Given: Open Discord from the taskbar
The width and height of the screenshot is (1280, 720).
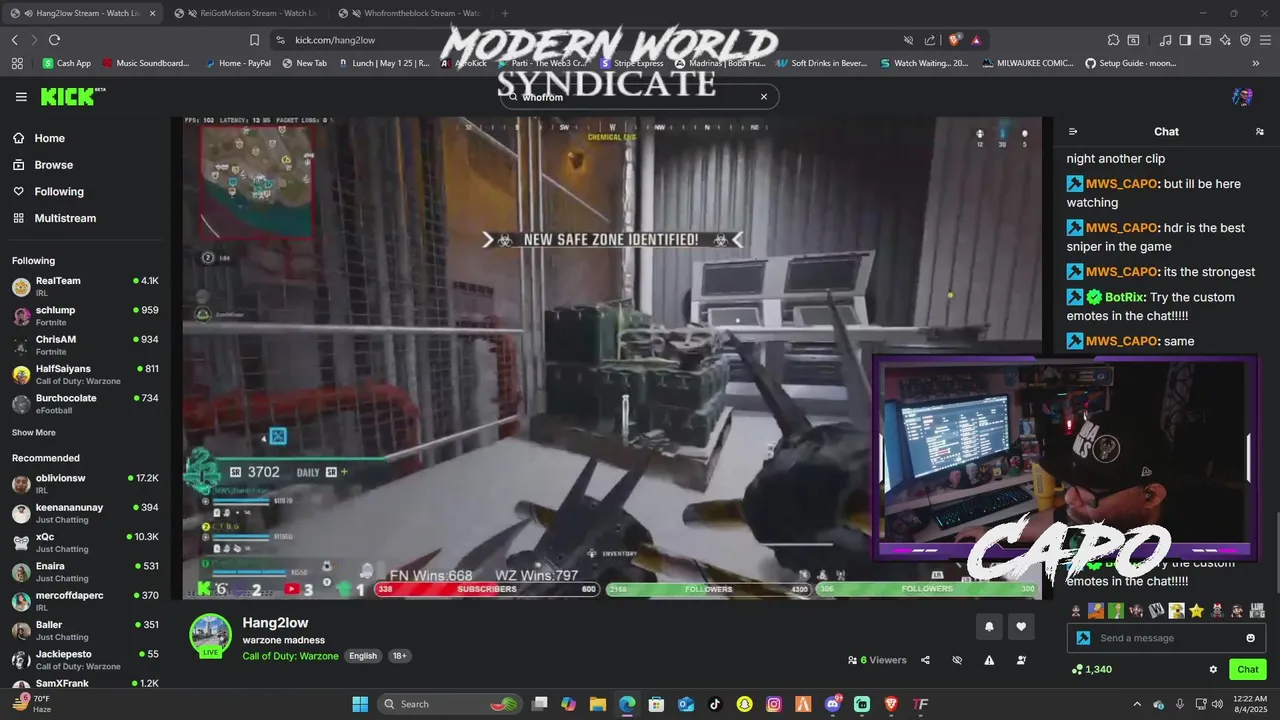Looking at the screenshot, I should point(833,704).
